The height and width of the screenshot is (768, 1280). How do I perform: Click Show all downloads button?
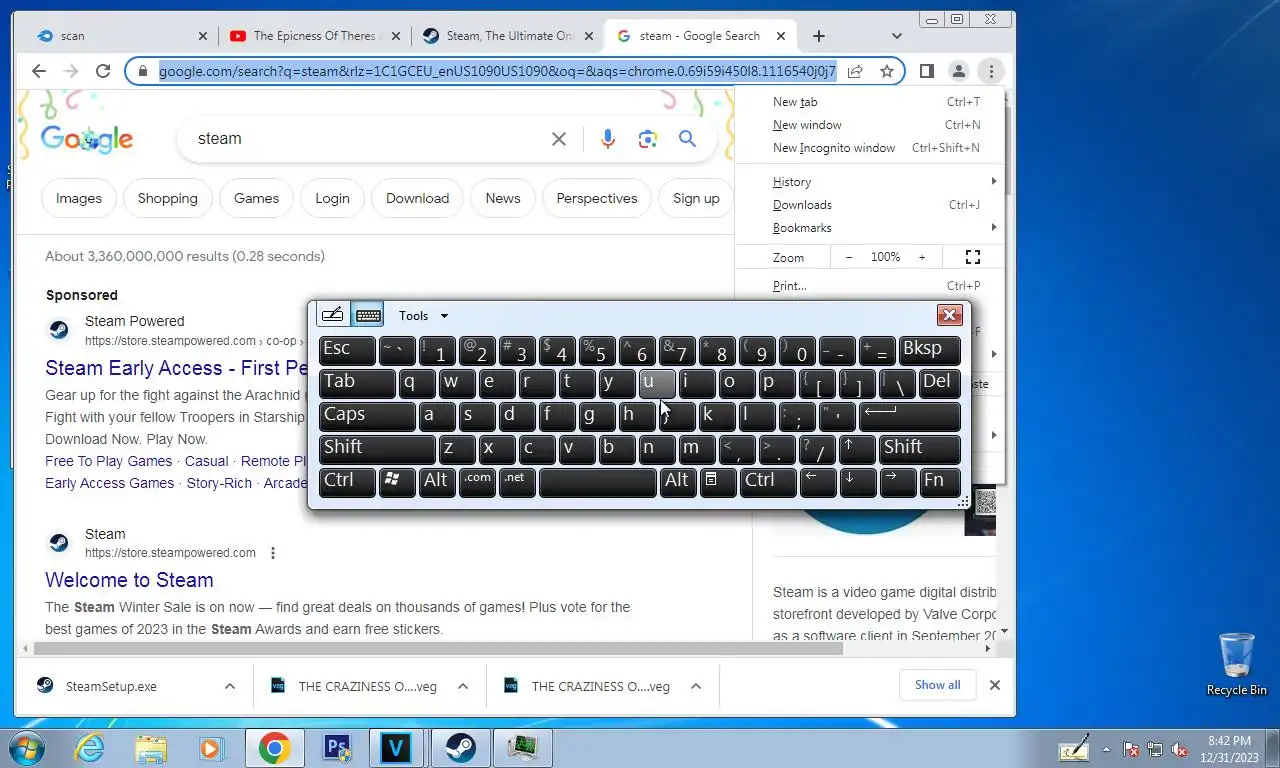point(937,685)
